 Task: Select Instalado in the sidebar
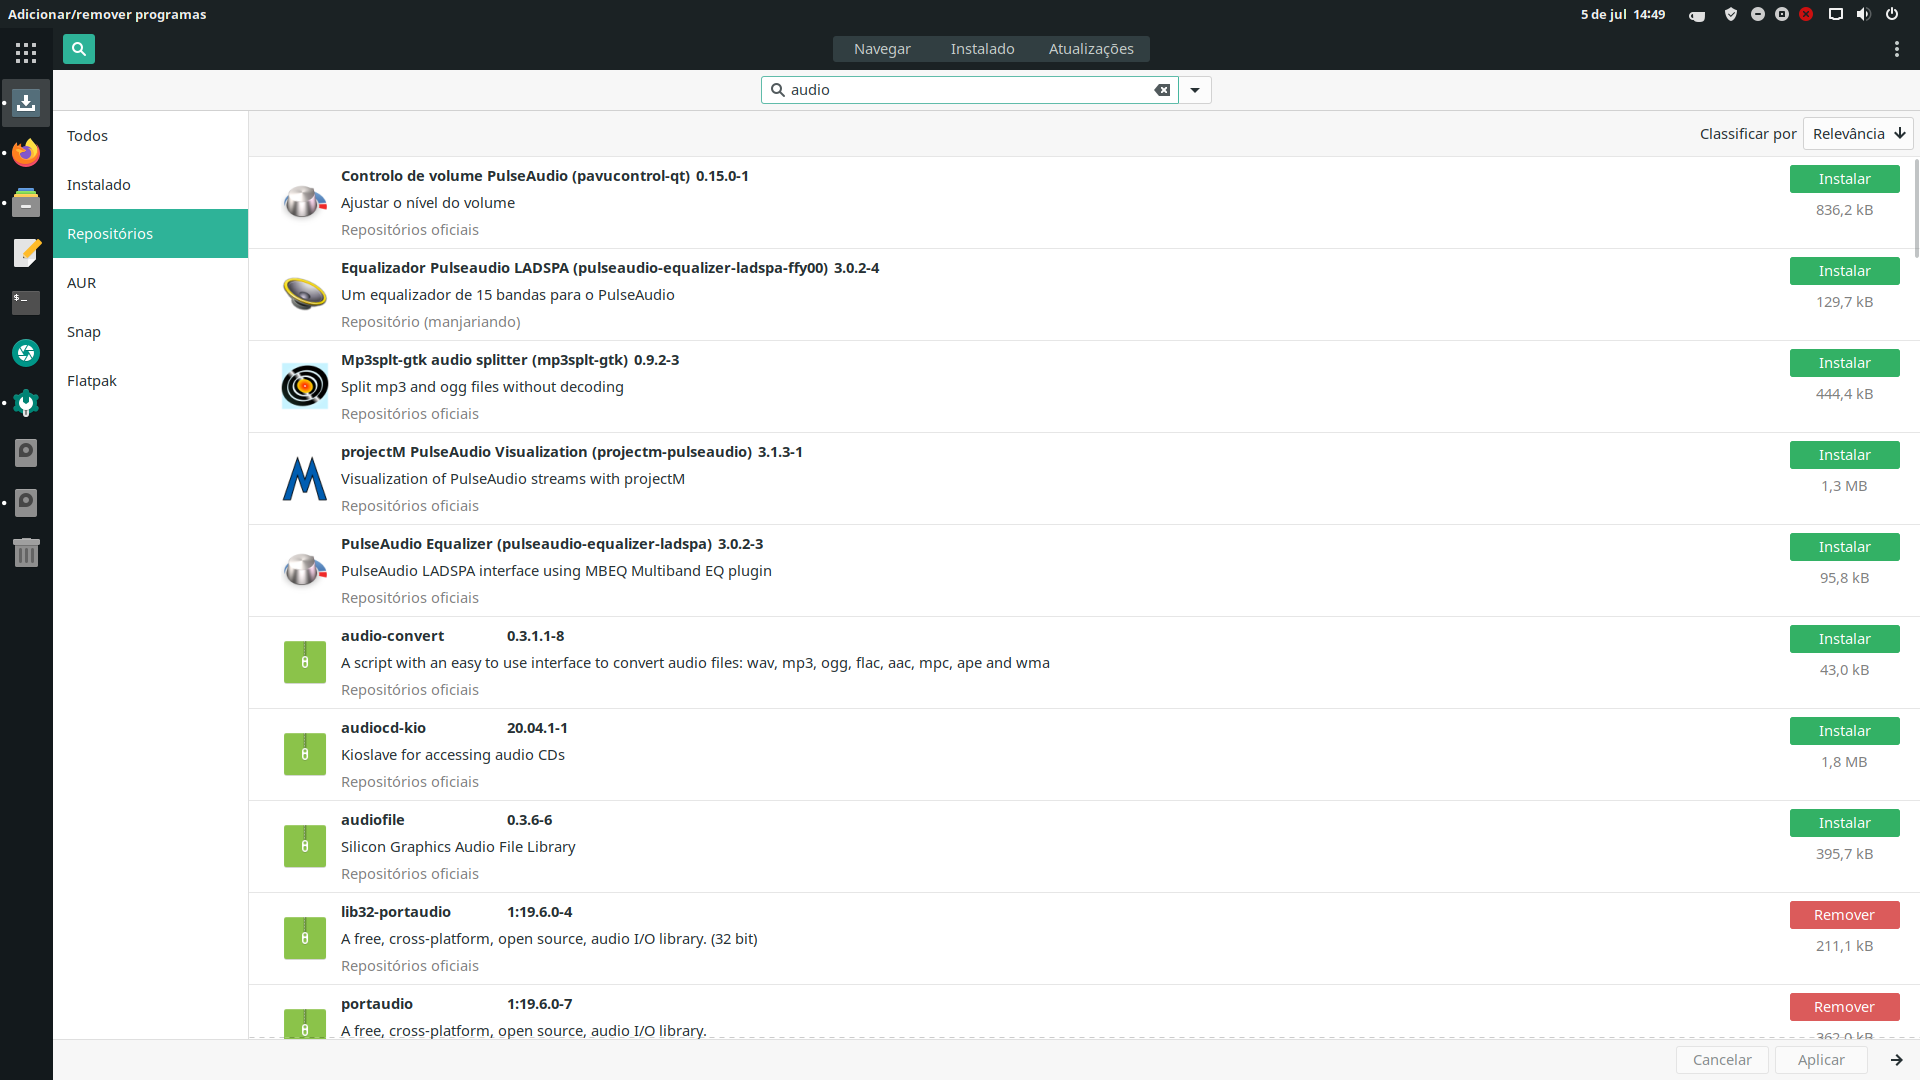coord(150,185)
